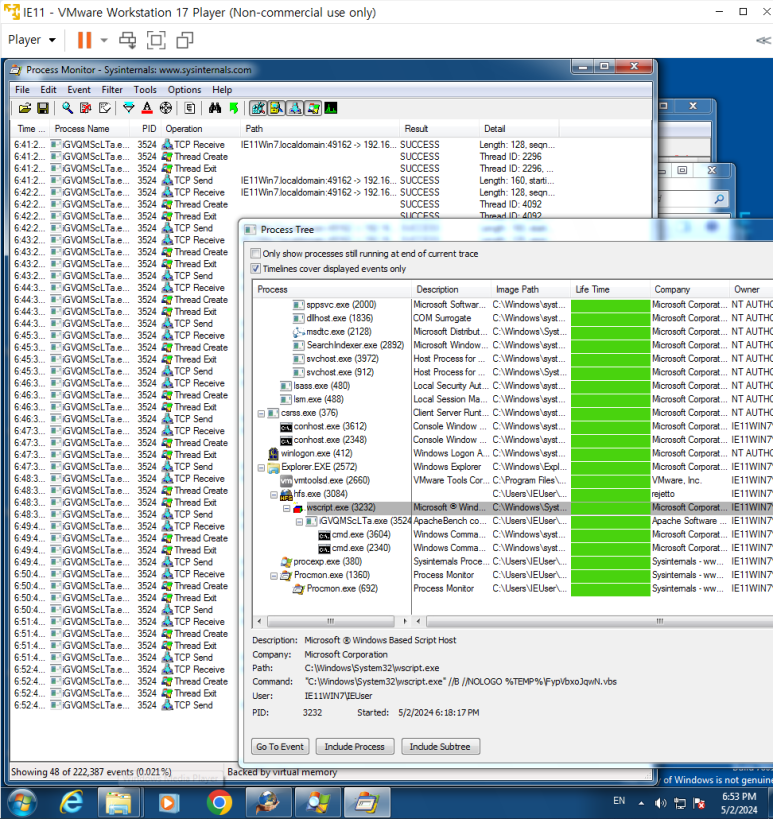
Task: Uncheck Timelines cover displayed events only
Action: click(x=255, y=268)
